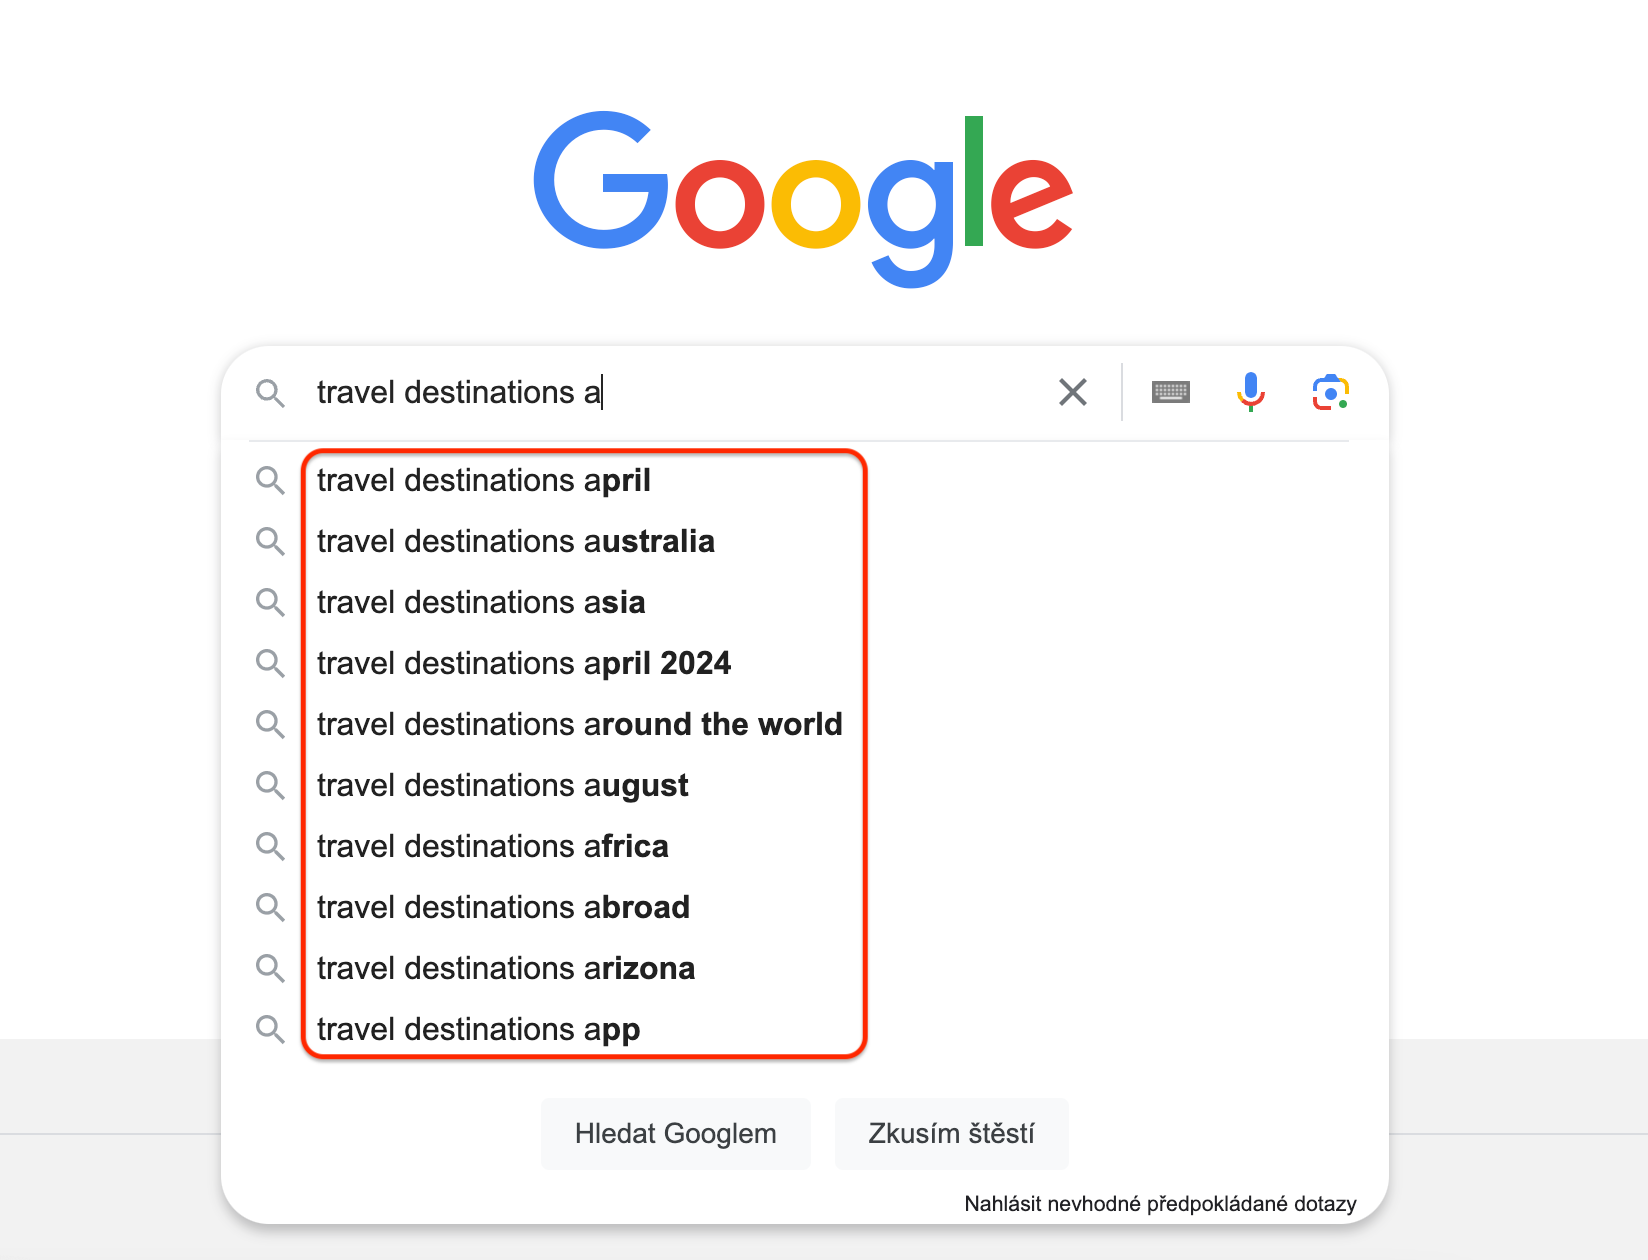Viewport: 1648px width, 1260px height.
Task: Click the magnifier icon inside the search bar
Action: click(270, 393)
